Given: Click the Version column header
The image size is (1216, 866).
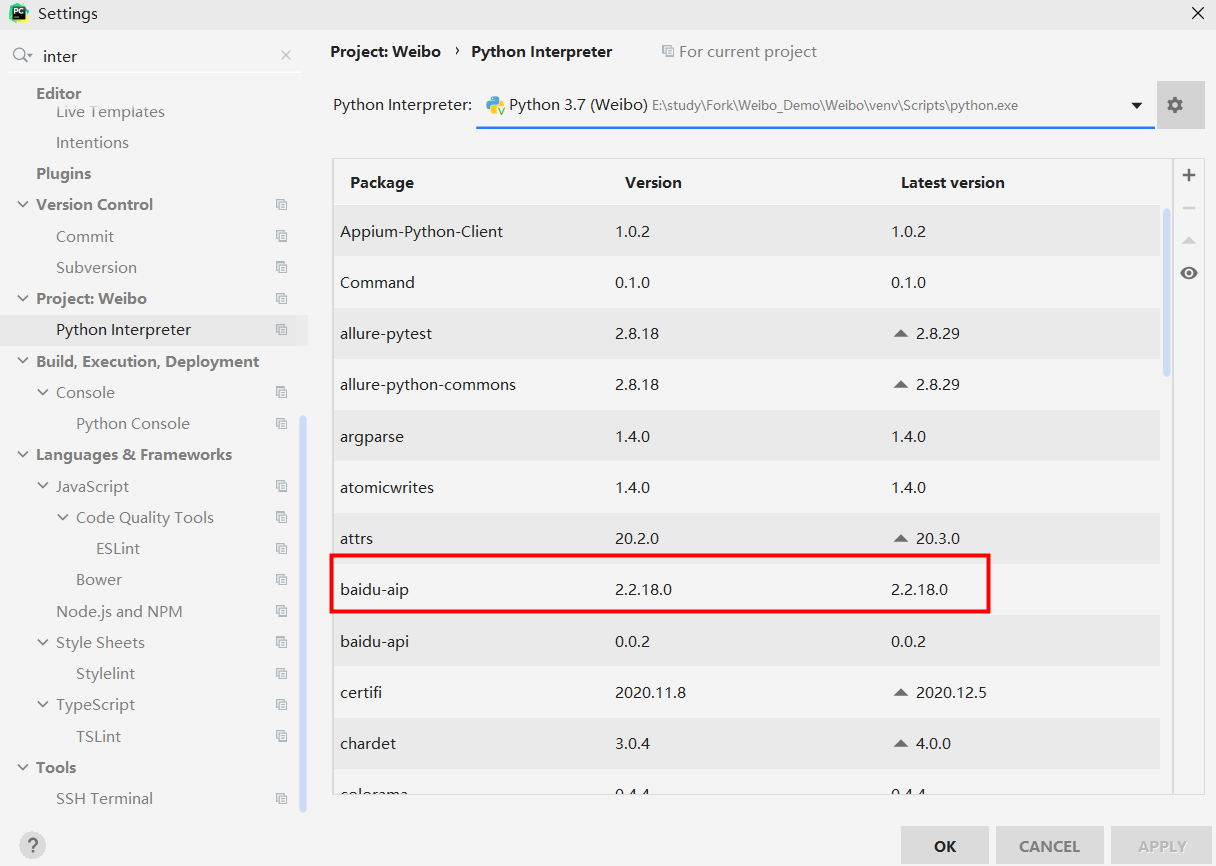Looking at the screenshot, I should 653,182.
